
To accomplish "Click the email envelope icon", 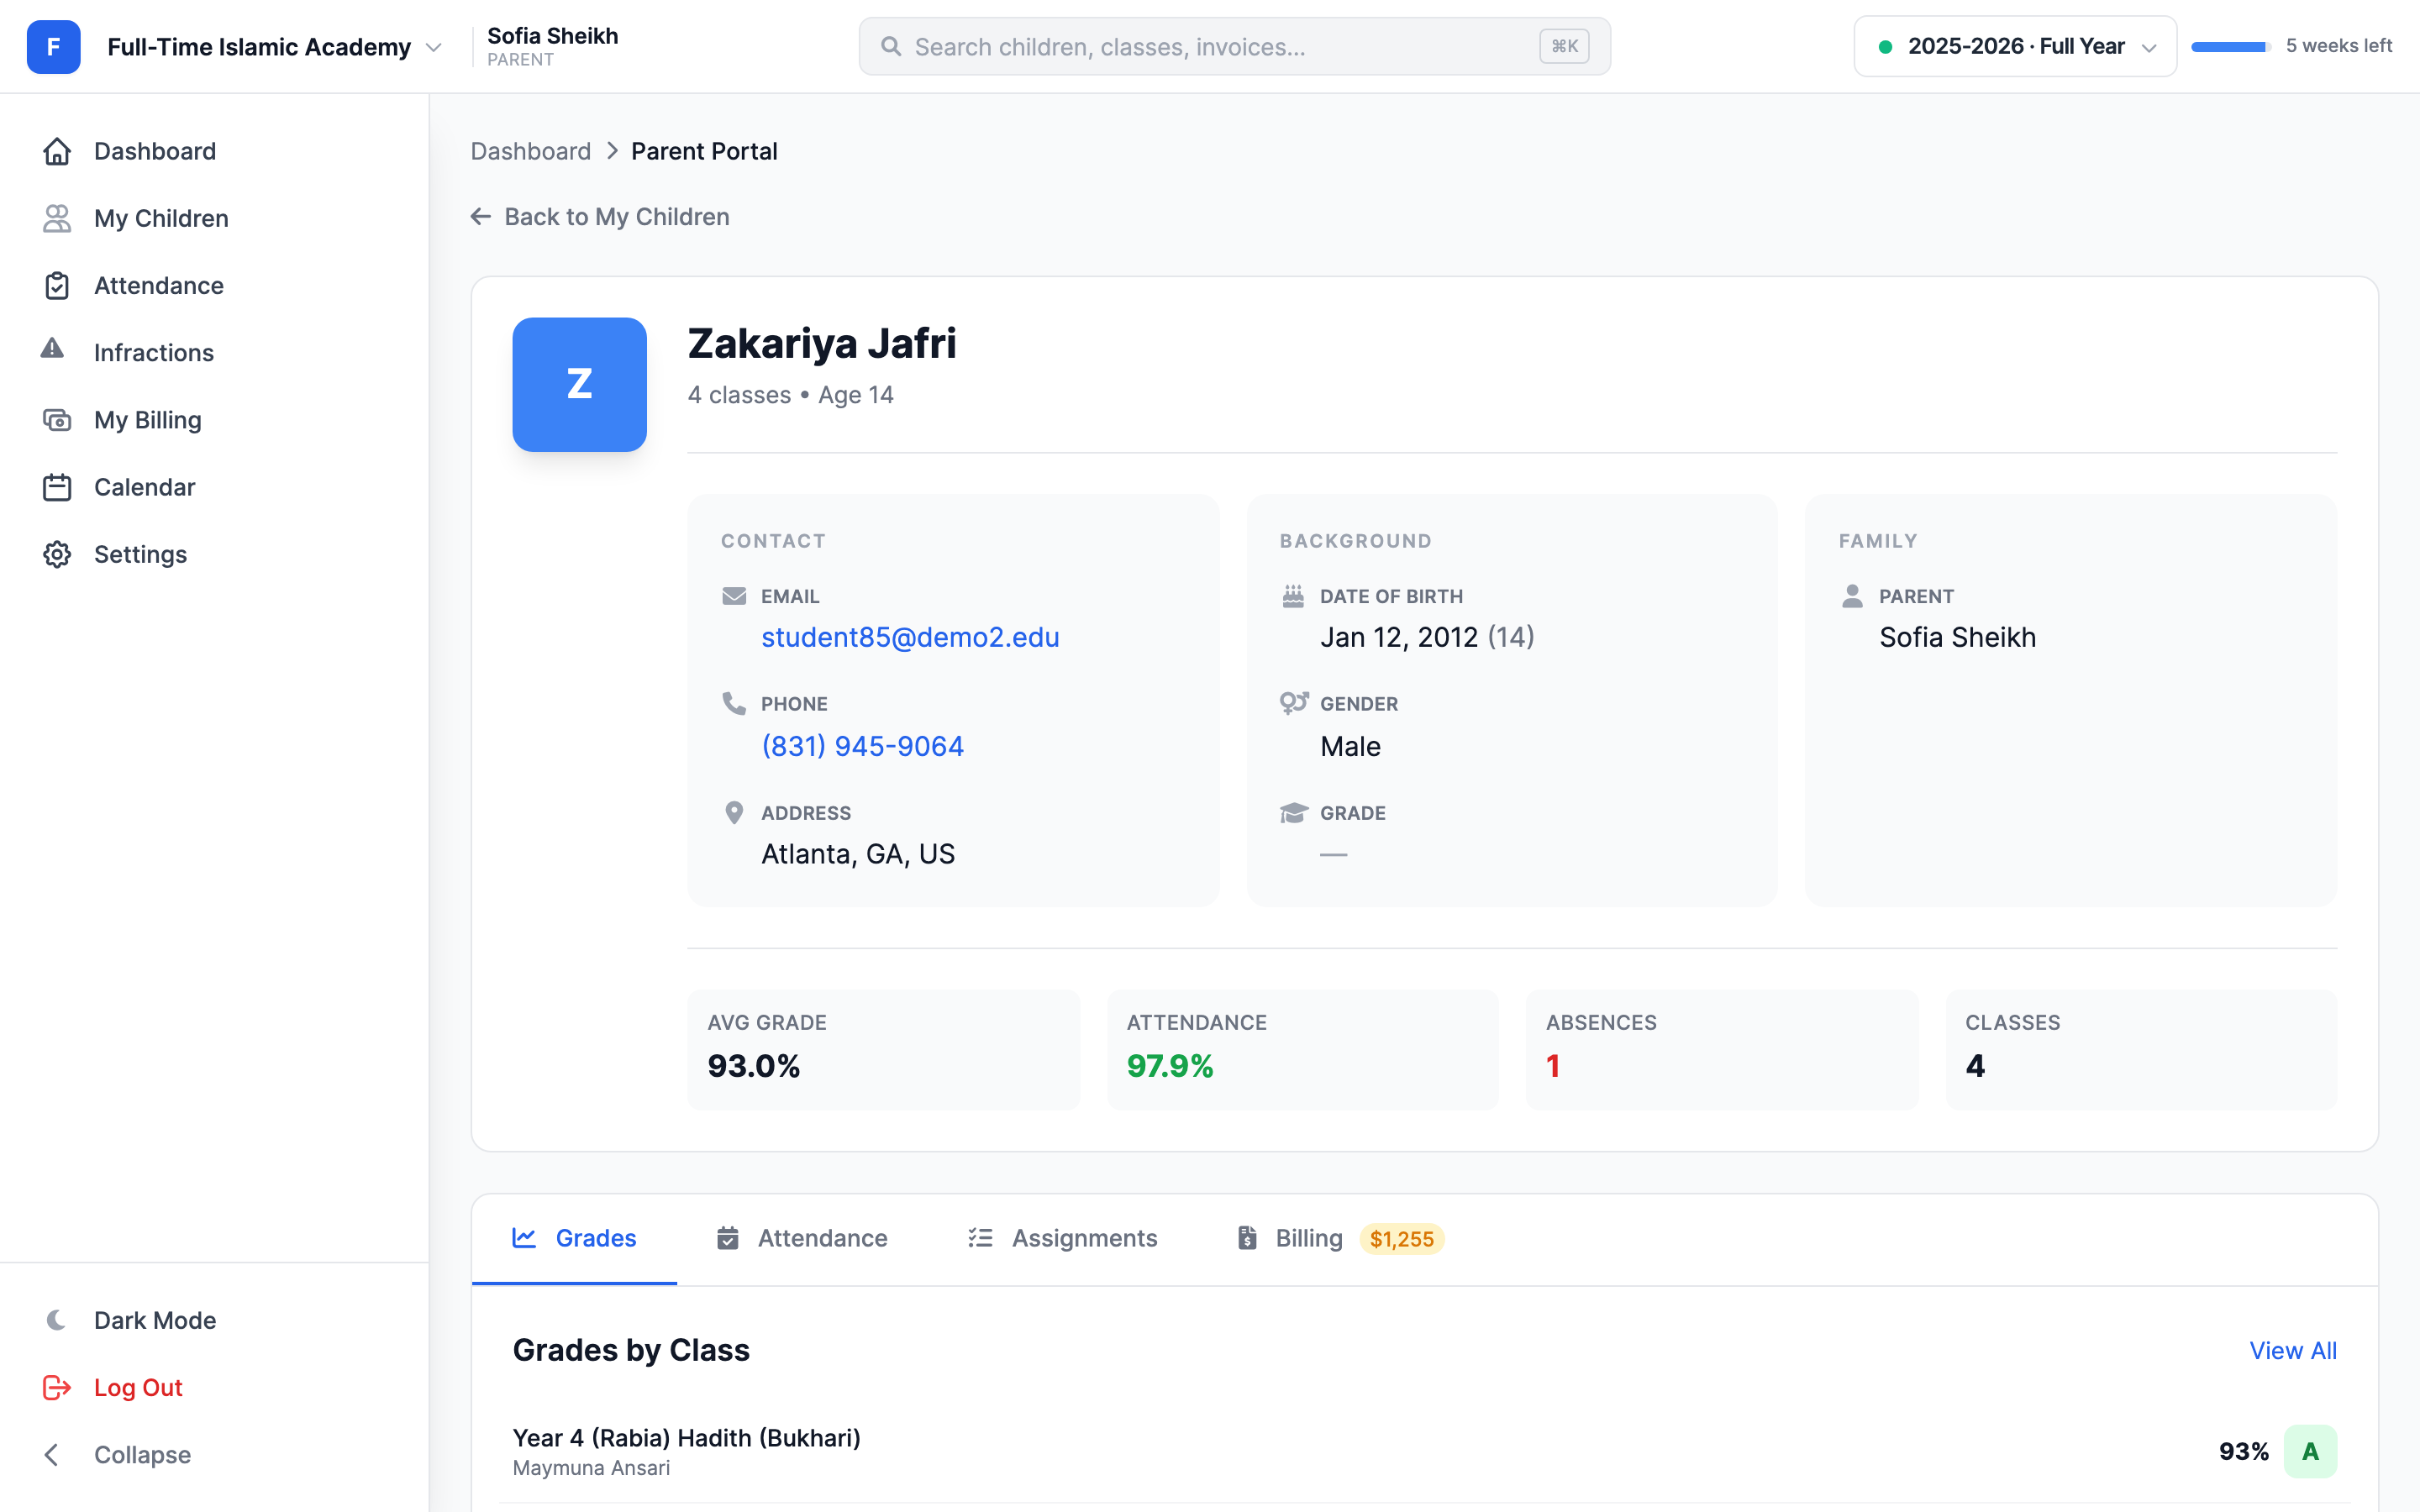I will coord(734,596).
